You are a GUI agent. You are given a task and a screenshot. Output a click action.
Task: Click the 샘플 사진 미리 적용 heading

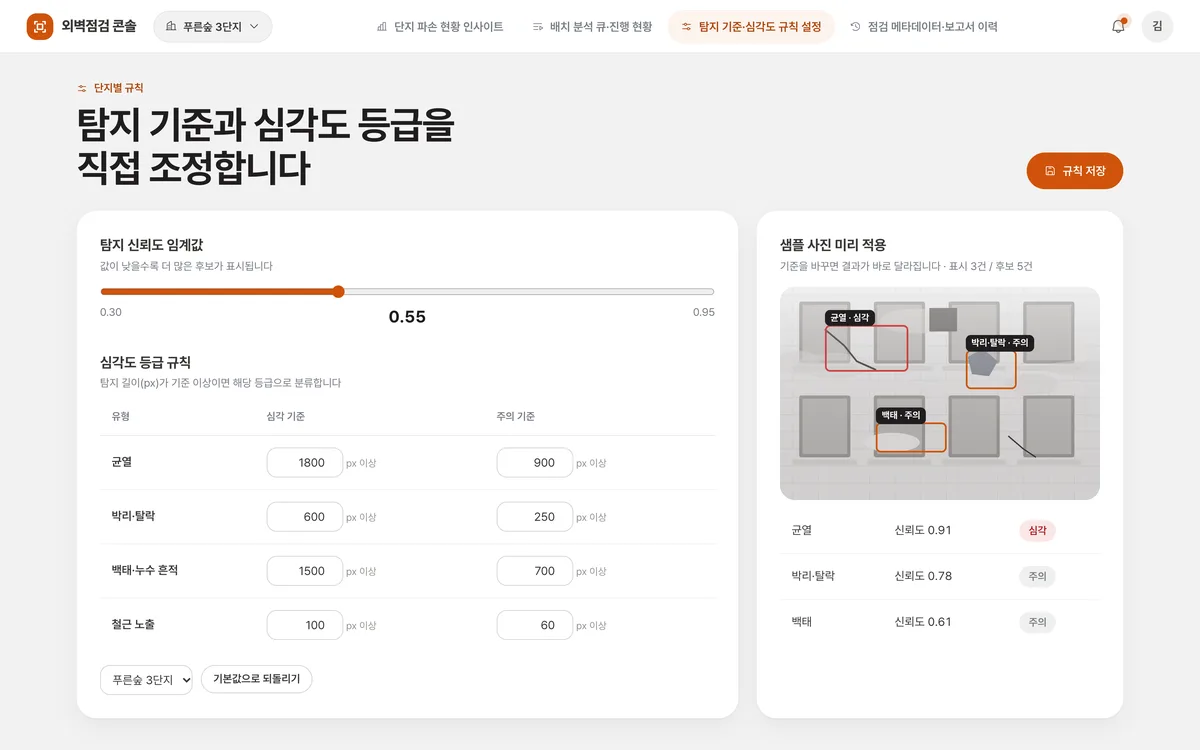(833, 244)
